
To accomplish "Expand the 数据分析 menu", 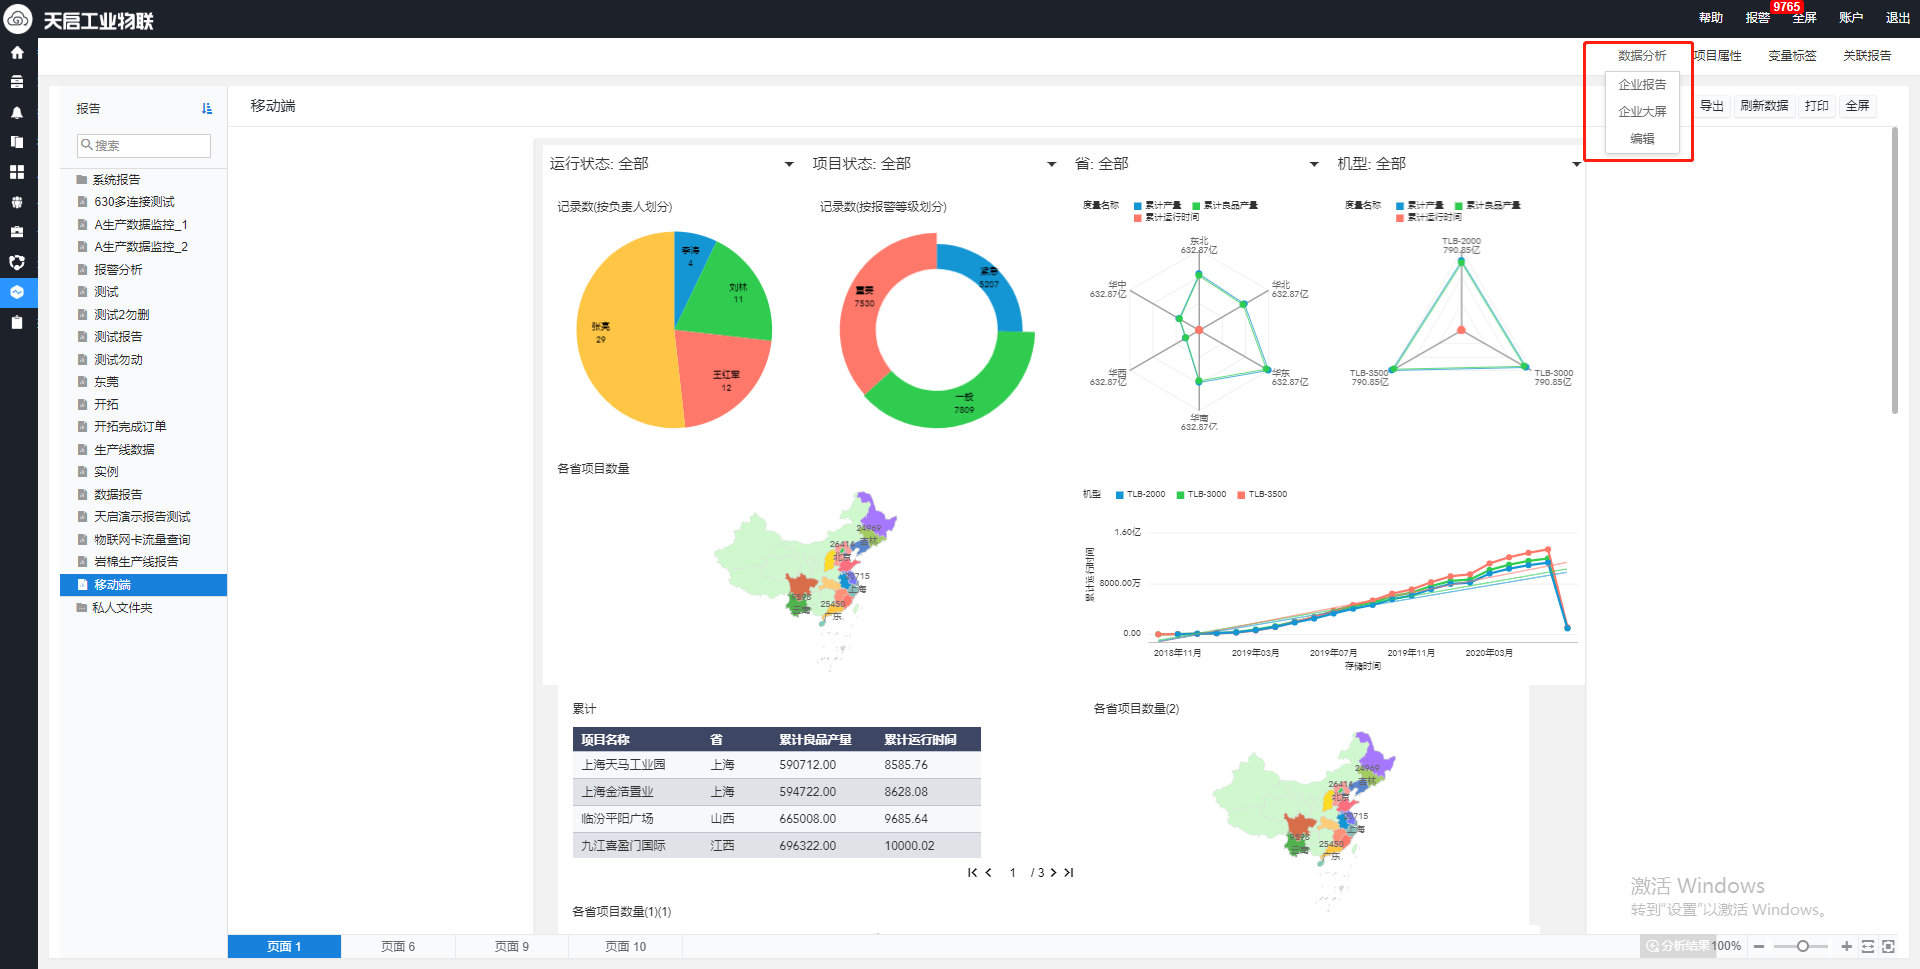I will pyautogui.click(x=1642, y=56).
